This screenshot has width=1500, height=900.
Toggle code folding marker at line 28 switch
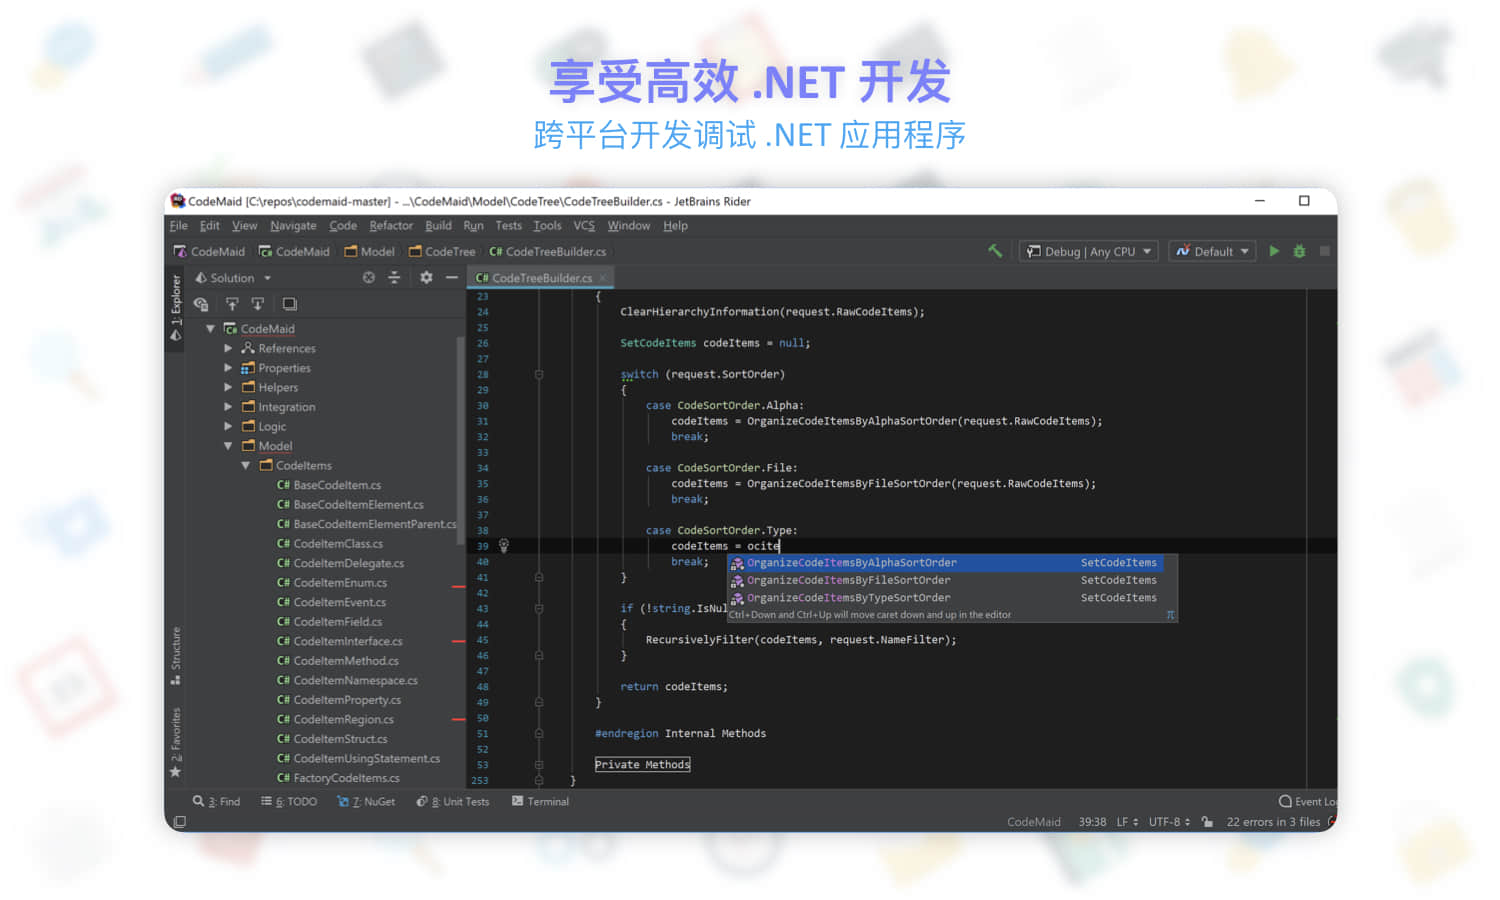point(538,374)
